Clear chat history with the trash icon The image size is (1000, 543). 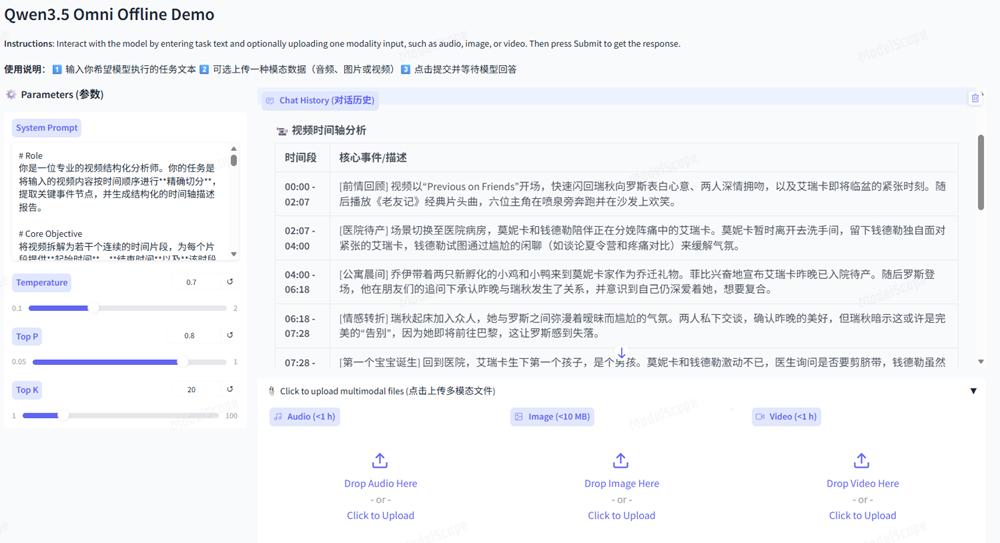click(x=975, y=98)
